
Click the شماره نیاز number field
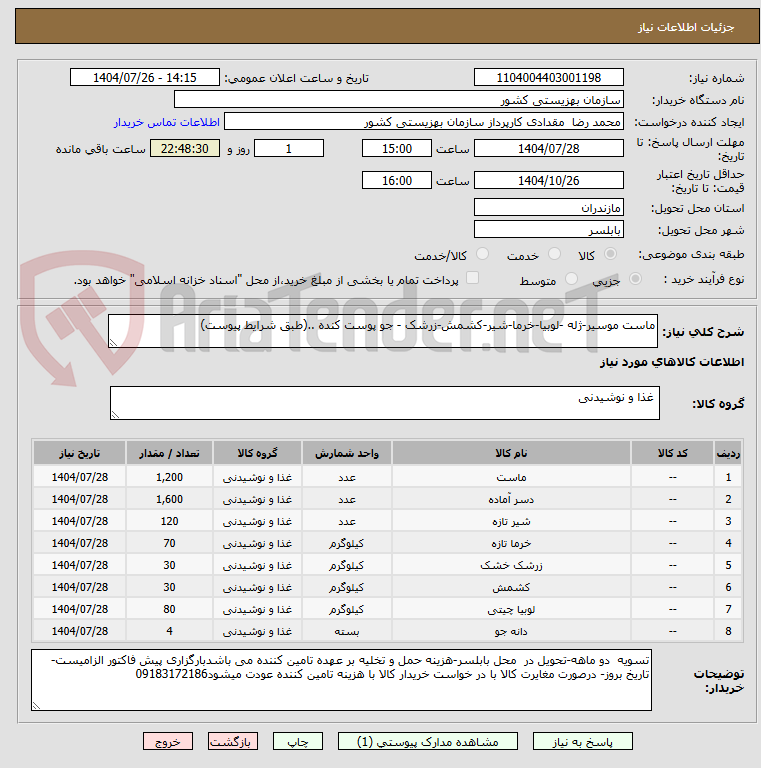click(548, 77)
